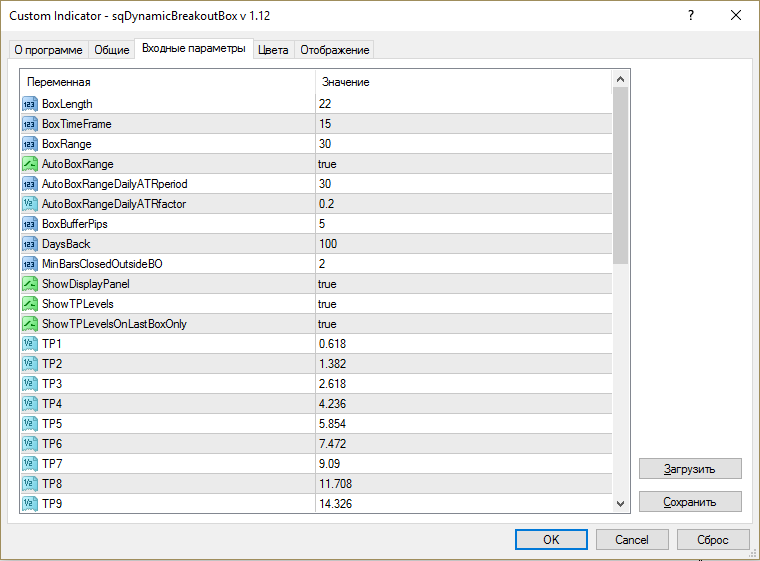Click the double-type icon next to AutoBoxRangeDailyATRfactor
This screenshot has width=760, height=561.
pyautogui.click(x=29, y=204)
